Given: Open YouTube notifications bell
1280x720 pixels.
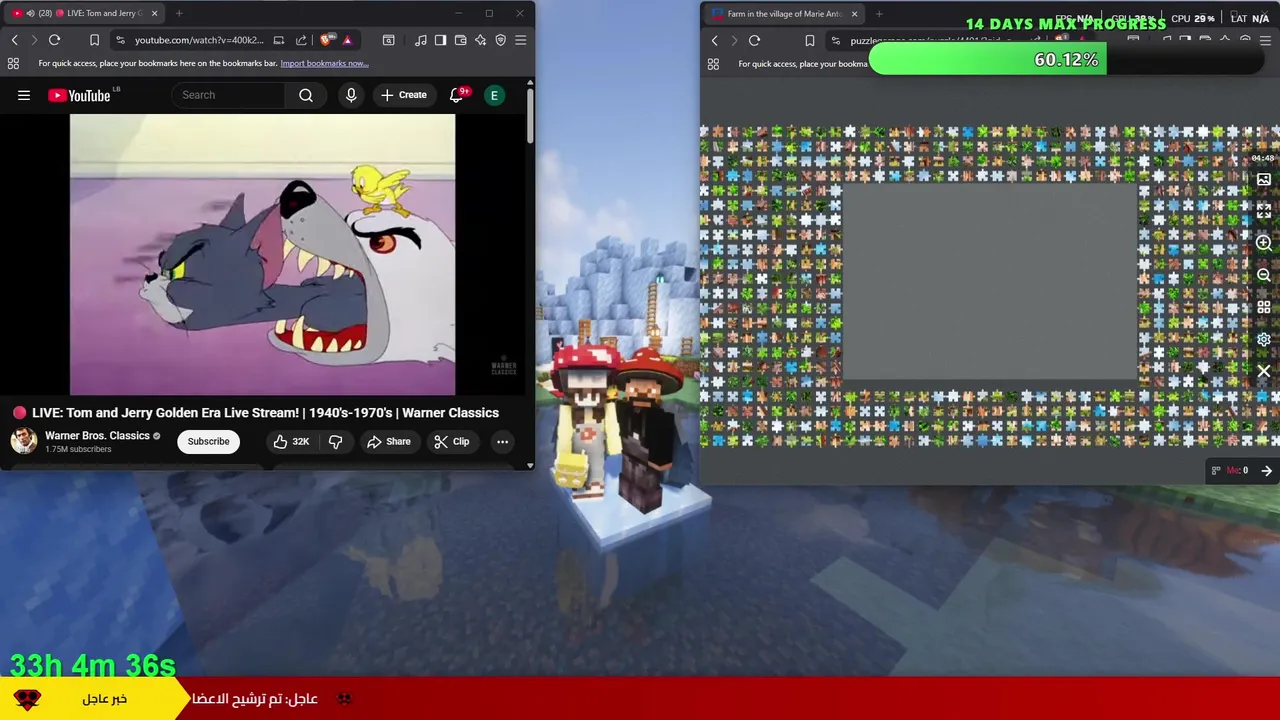Looking at the screenshot, I should pyautogui.click(x=457, y=95).
